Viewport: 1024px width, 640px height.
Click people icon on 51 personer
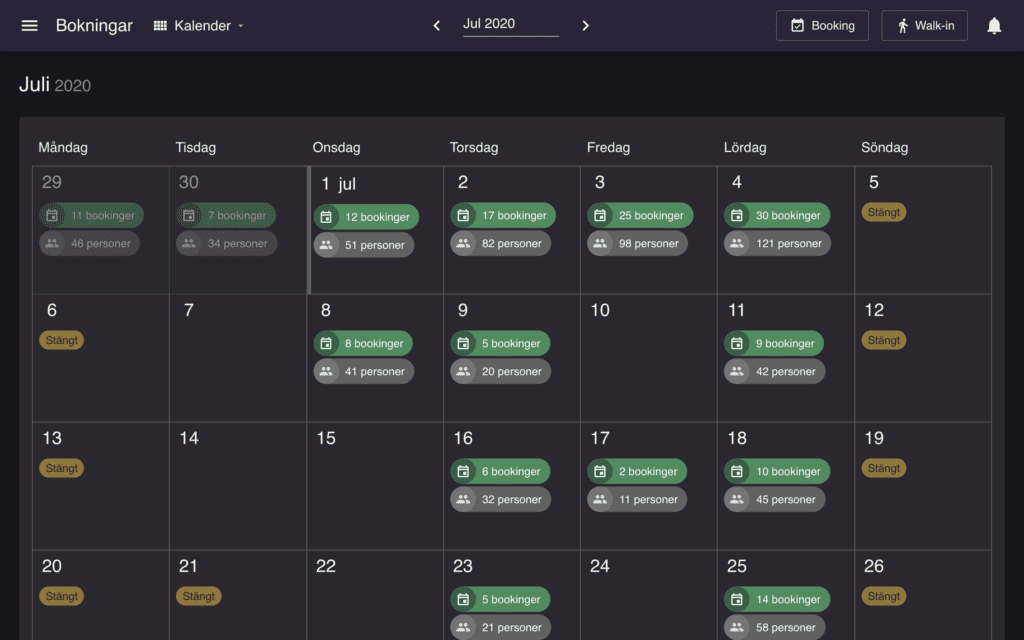point(327,245)
